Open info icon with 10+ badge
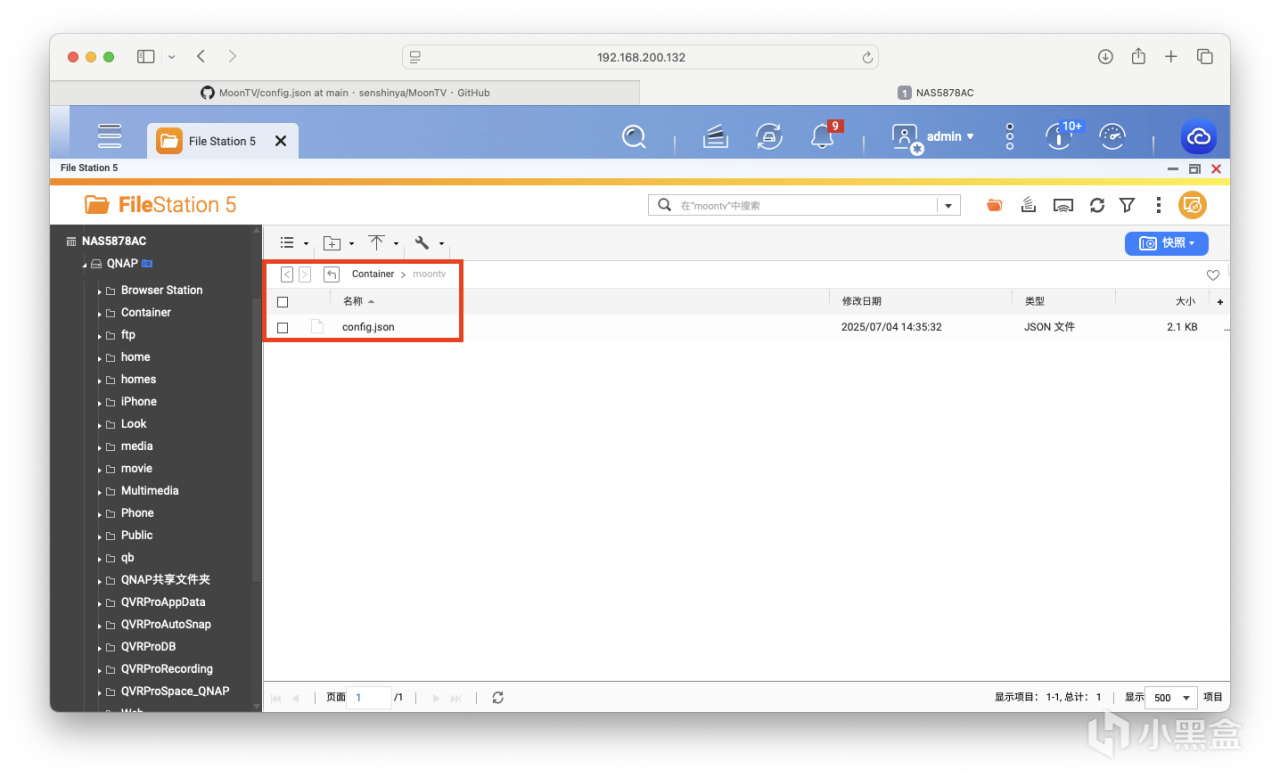 [1060, 136]
